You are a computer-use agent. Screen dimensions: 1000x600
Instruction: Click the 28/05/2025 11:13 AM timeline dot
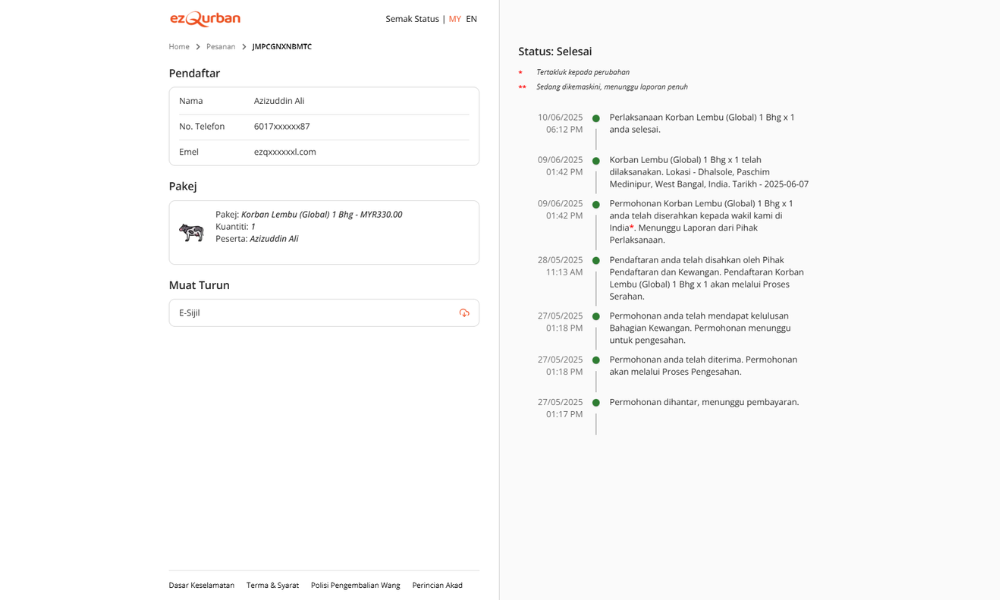coord(596,261)
